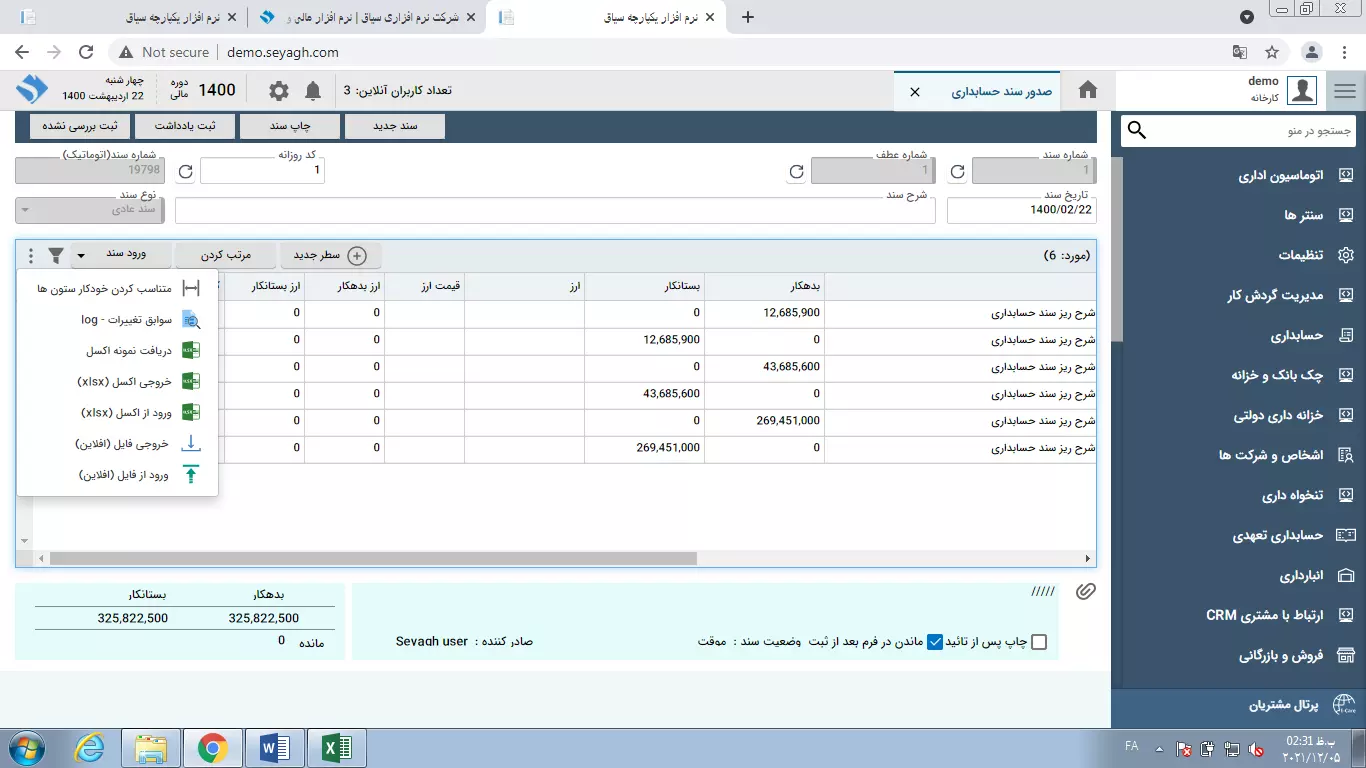The image size is (1366, 768).
Task: Click the magnifier icon in menu search
Action: coord(1137,131)
